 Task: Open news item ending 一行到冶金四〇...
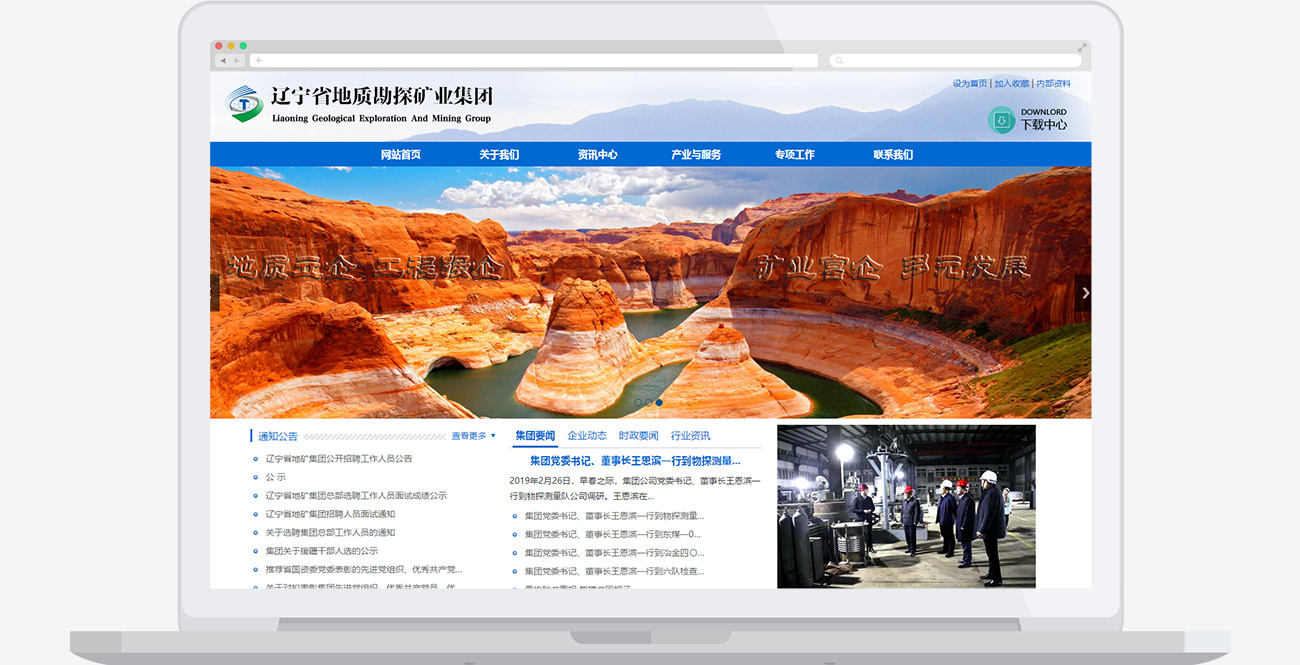[615, 553]
